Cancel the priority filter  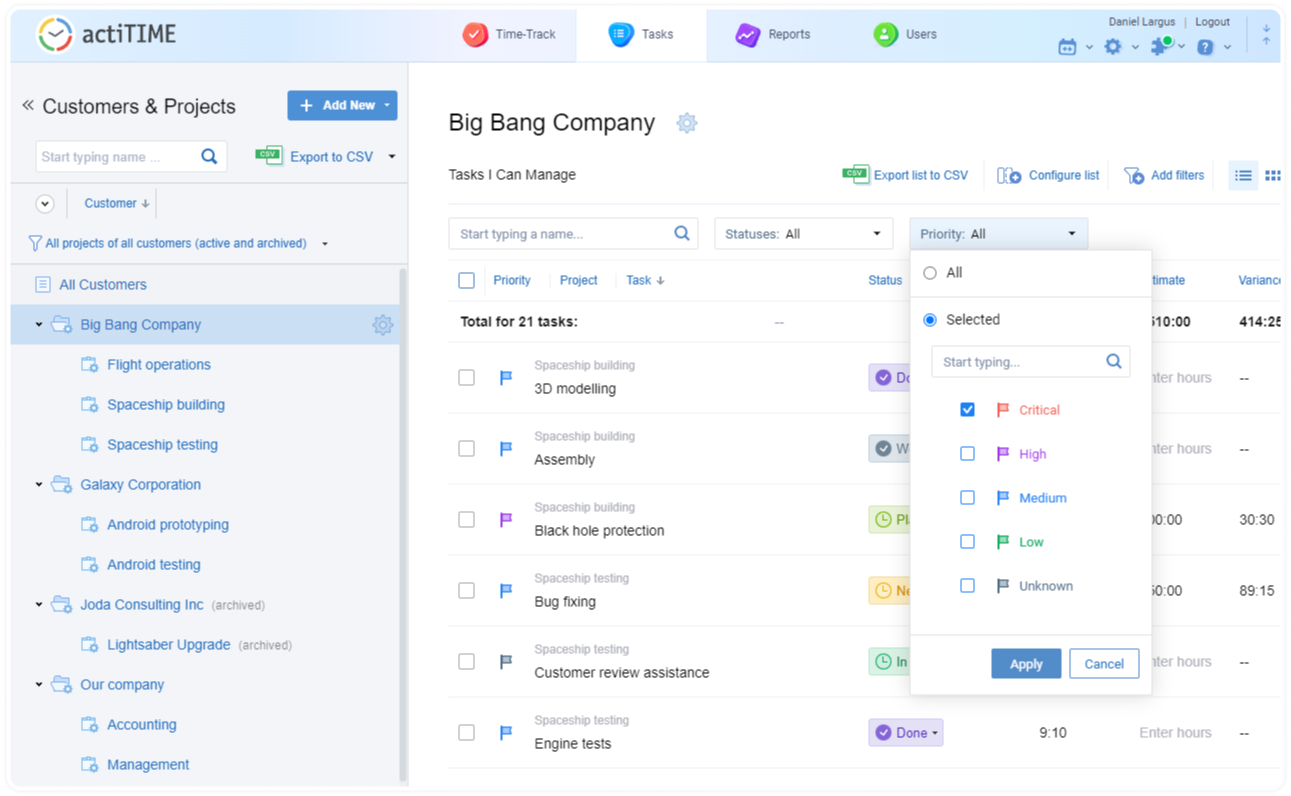pyautogui.click(x=1104, y=664)
